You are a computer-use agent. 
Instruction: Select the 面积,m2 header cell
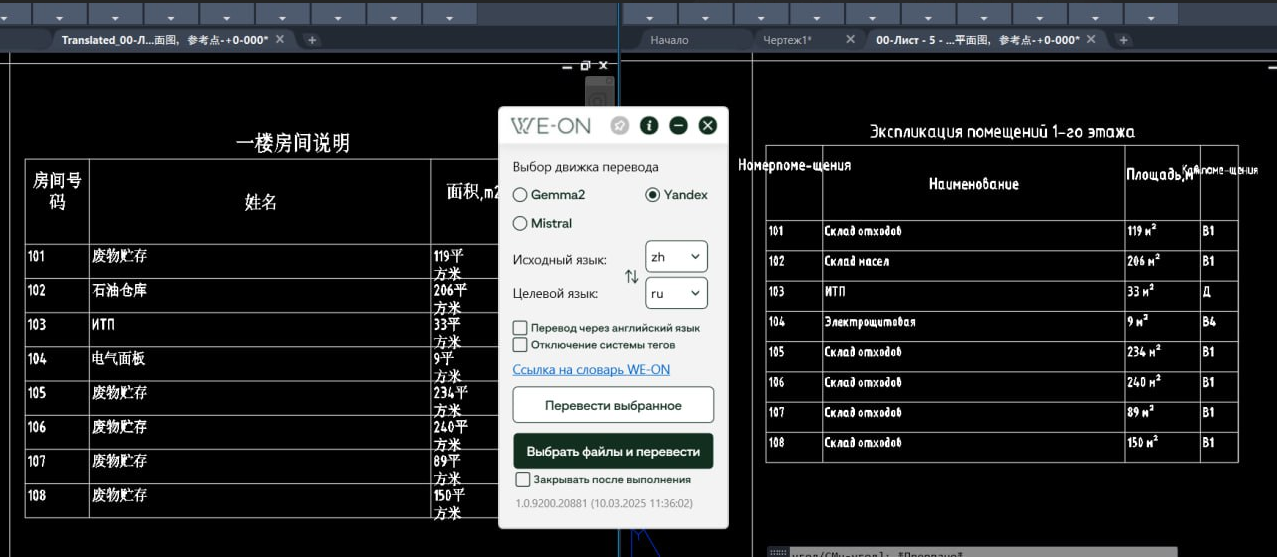coord(473,192)
